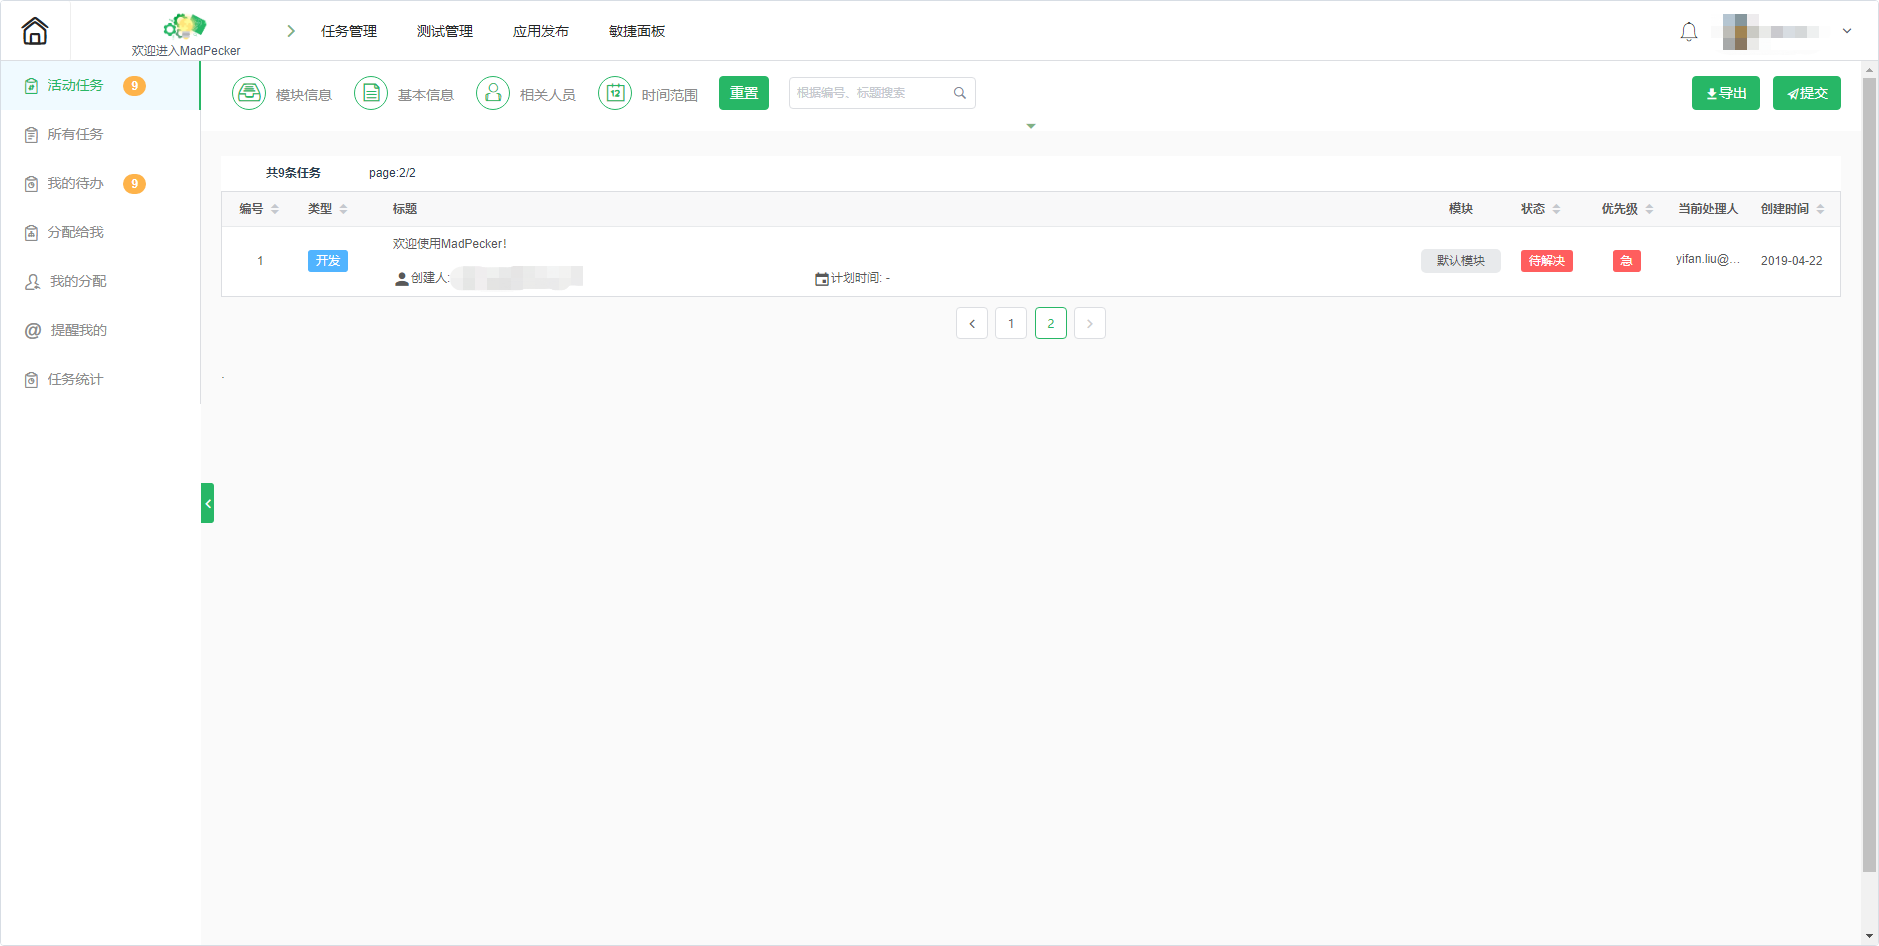
Task: Sort by the 创建时间 column
Action: click(1820, 209)
